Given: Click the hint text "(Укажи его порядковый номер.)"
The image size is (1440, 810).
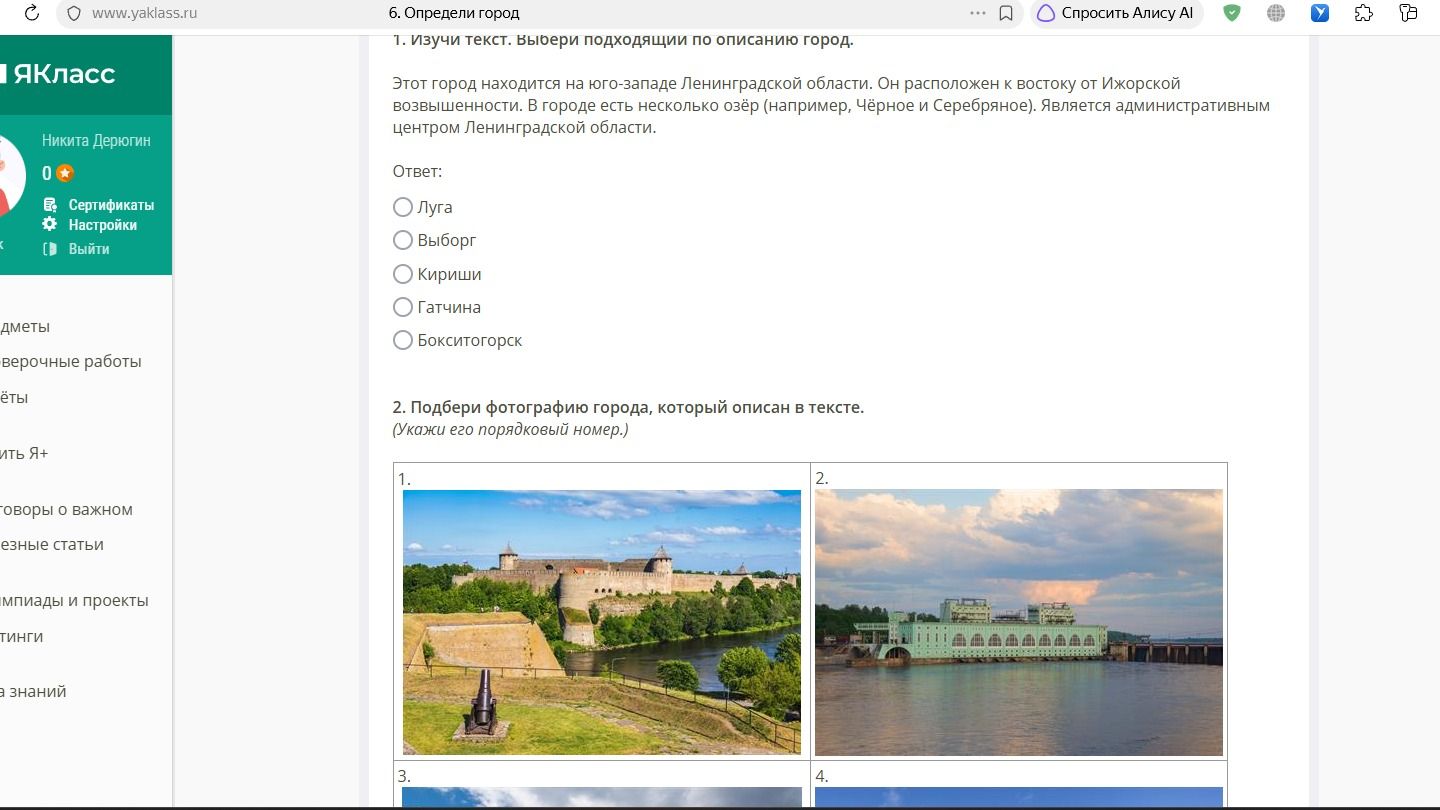Looking at the screenshot, I should point(510,430).
